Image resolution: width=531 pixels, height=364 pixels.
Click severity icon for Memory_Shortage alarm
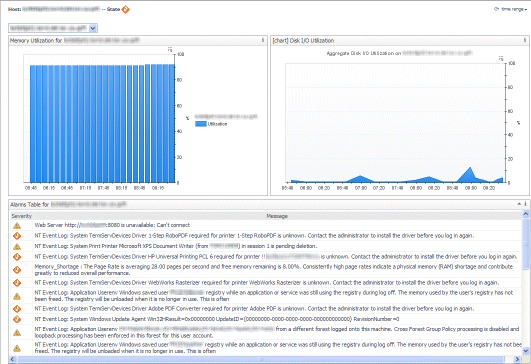tap(17, 270)
